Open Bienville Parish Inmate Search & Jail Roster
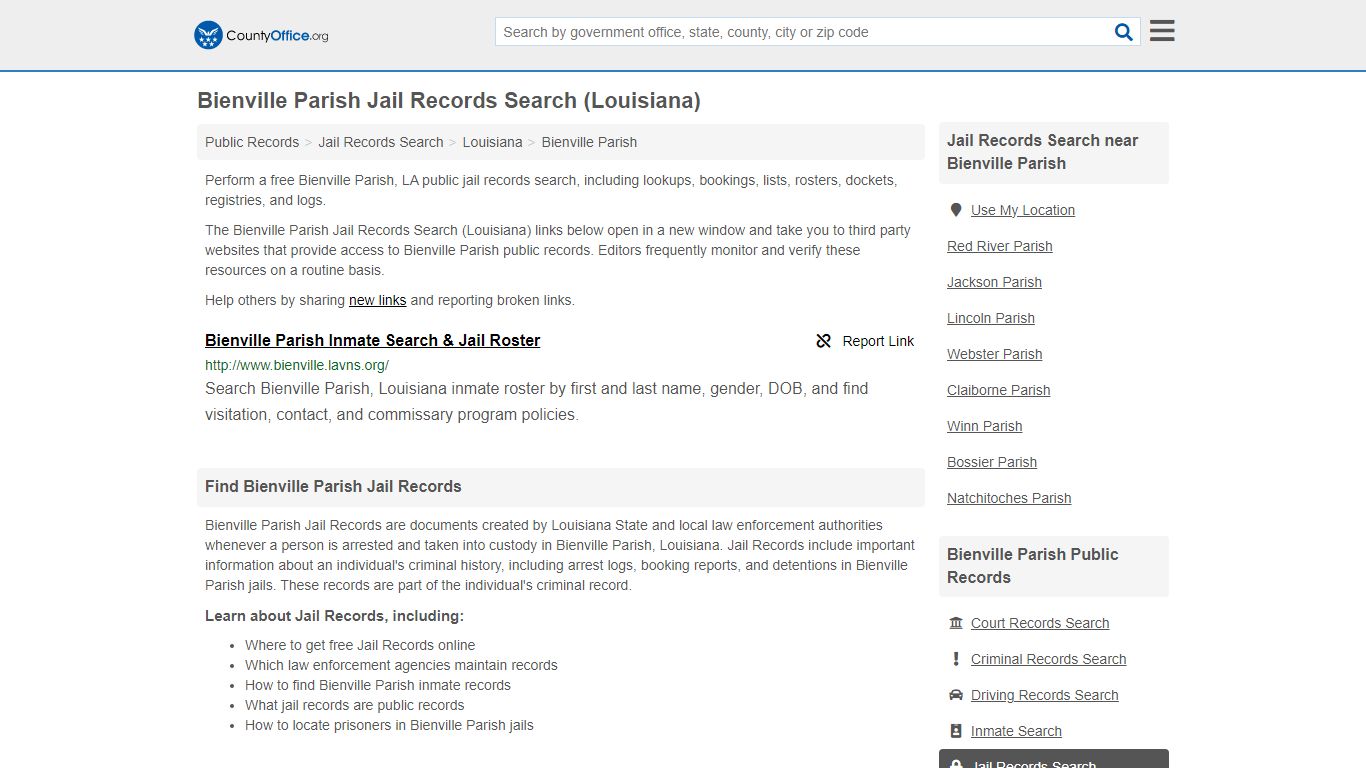The height and width of the screenshot is (768, 1366). [x=372, y=340]
